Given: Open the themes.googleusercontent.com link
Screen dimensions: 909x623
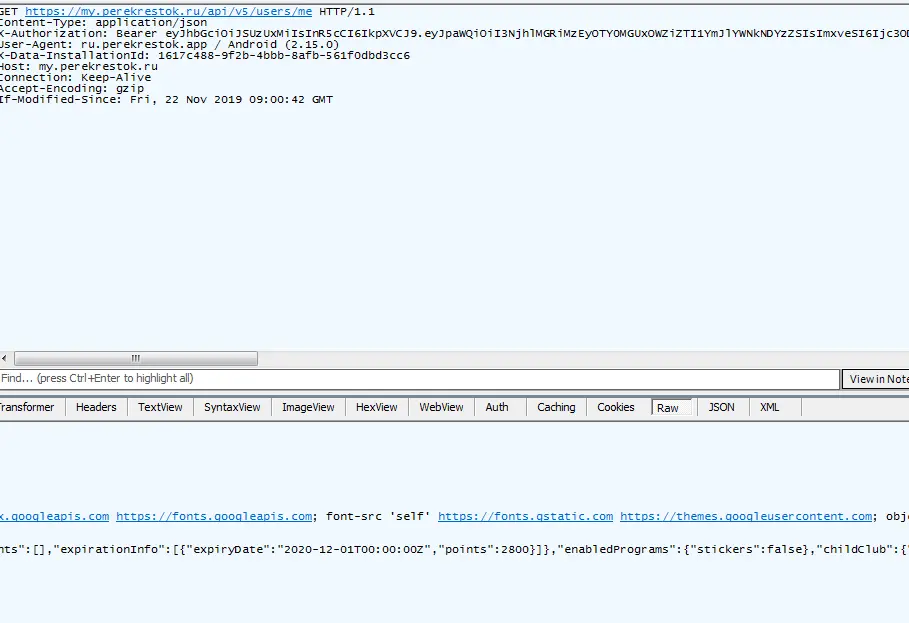Looking at the screenshot, I should click(746, 516).
